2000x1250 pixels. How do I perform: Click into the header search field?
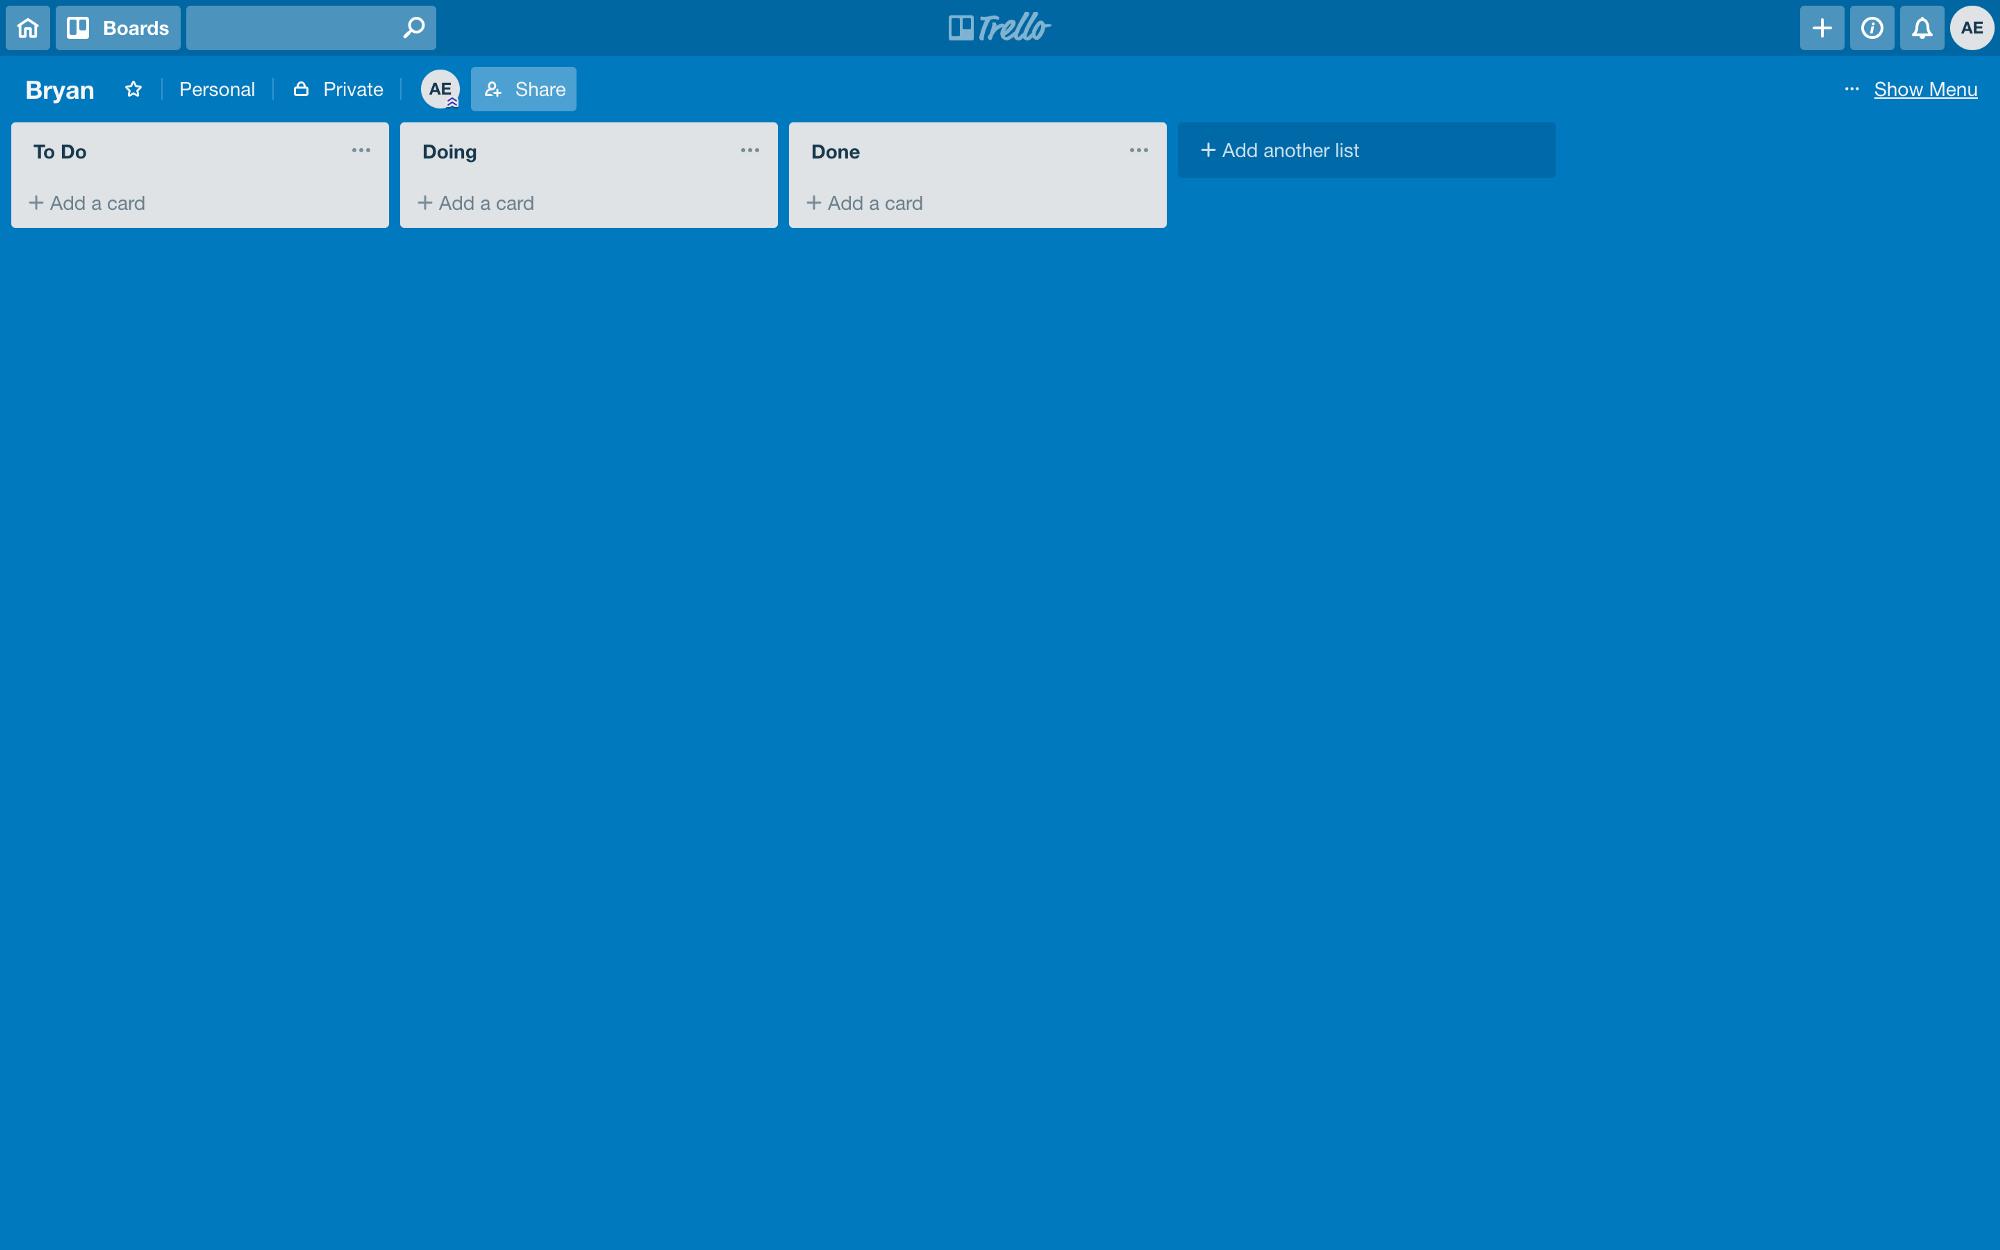(x=311, y=28)
